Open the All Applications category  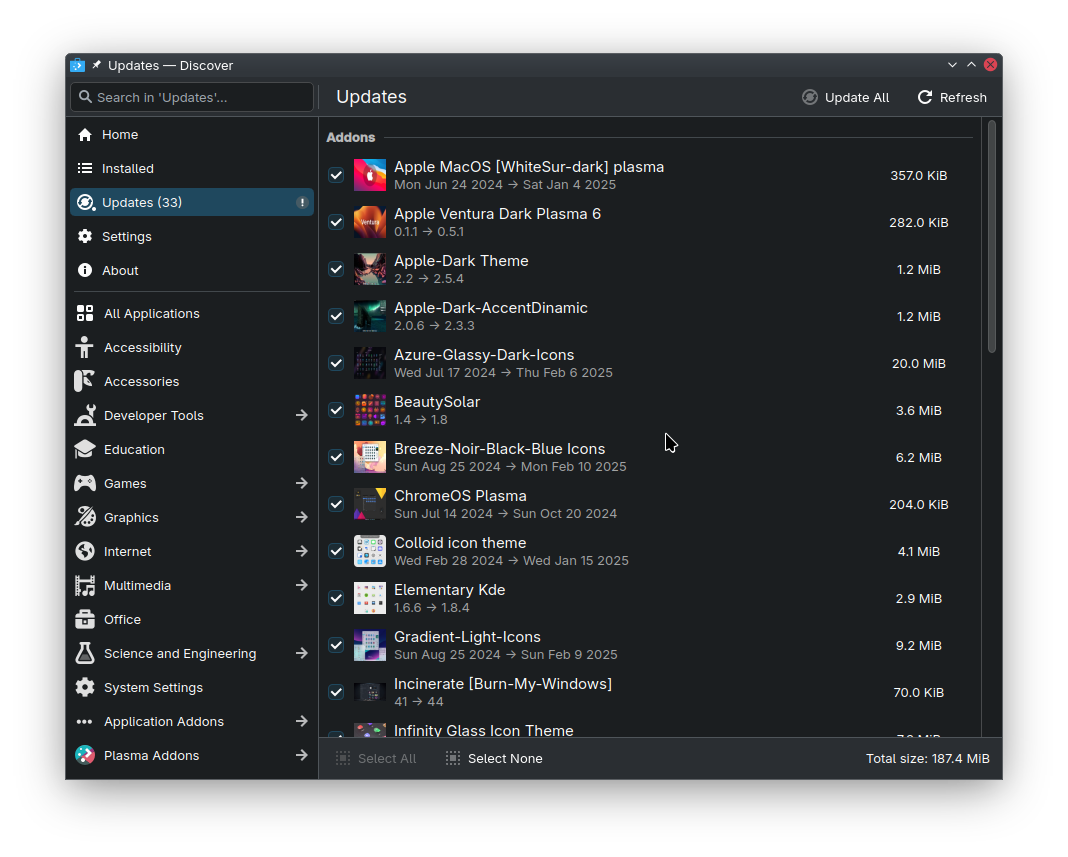[191, 313]
